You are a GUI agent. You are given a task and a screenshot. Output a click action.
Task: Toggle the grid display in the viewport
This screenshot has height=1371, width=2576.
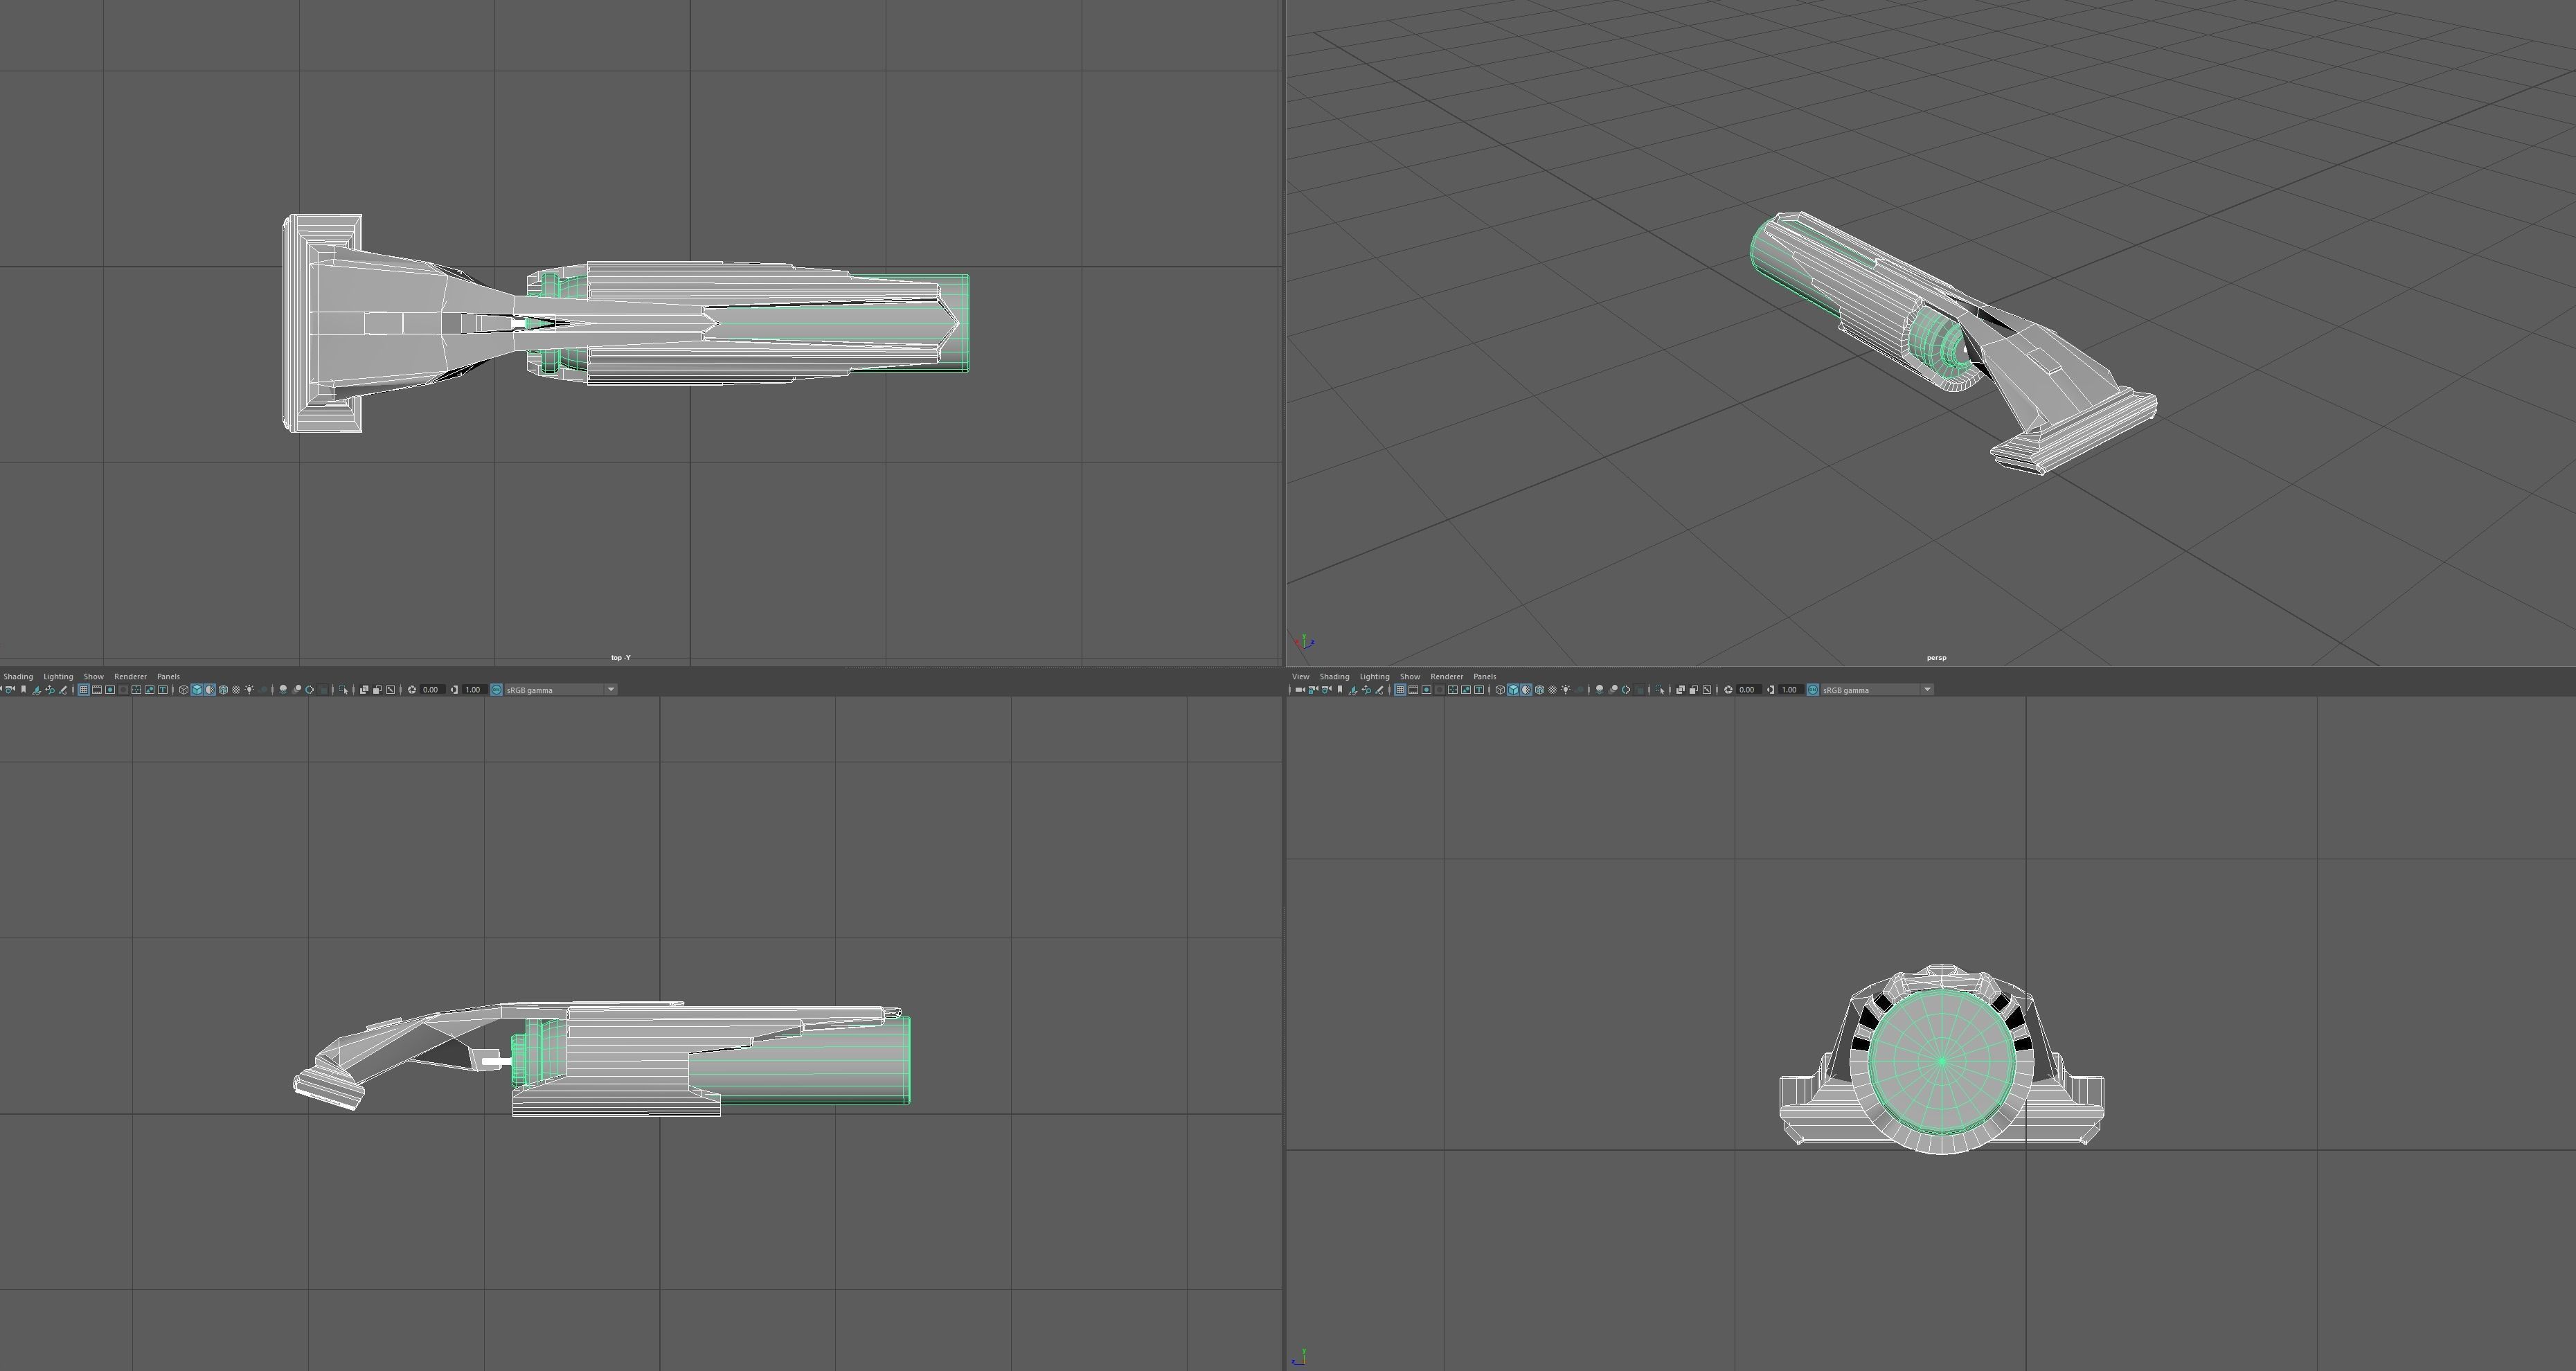pyautogui.click(x=82, y=689)
